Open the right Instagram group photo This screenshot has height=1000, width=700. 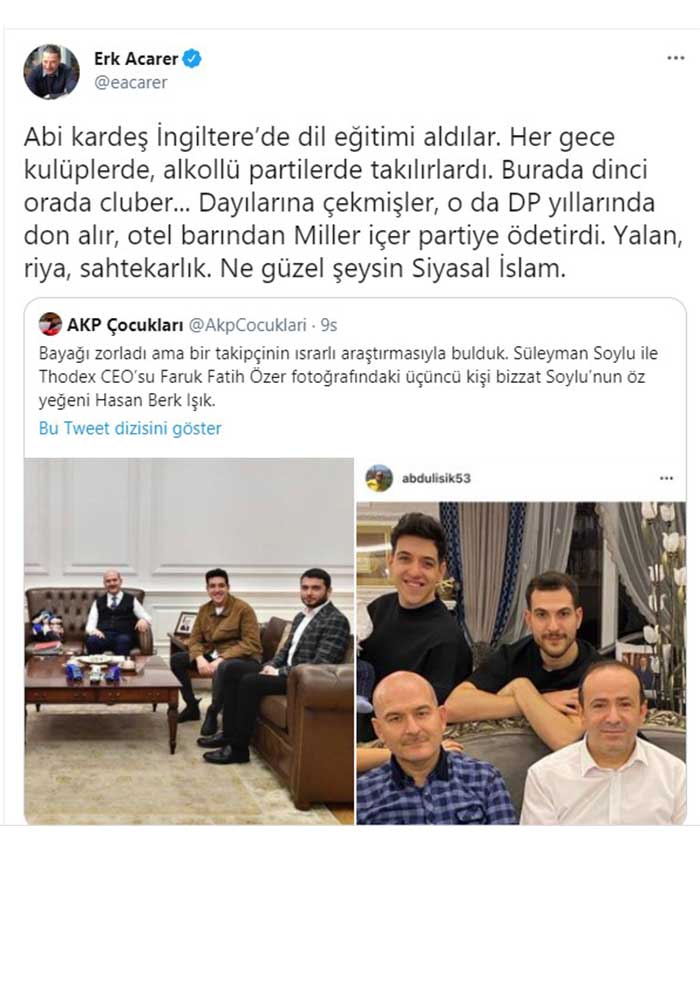point(521,663)
